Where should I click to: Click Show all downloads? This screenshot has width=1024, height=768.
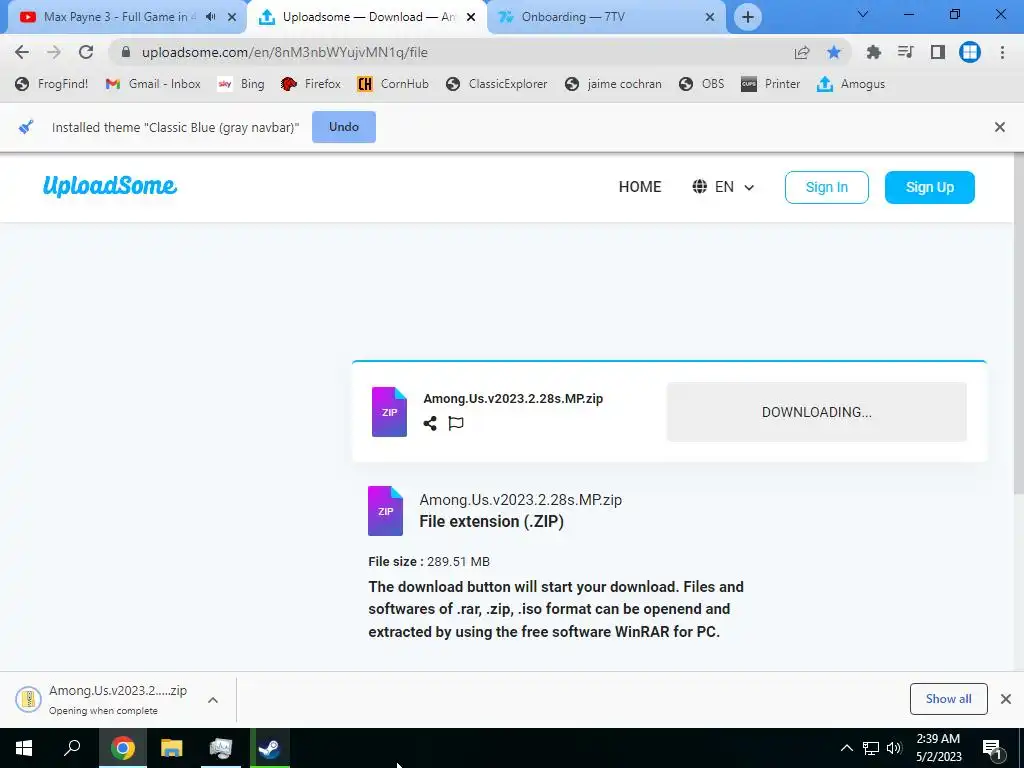948,699
